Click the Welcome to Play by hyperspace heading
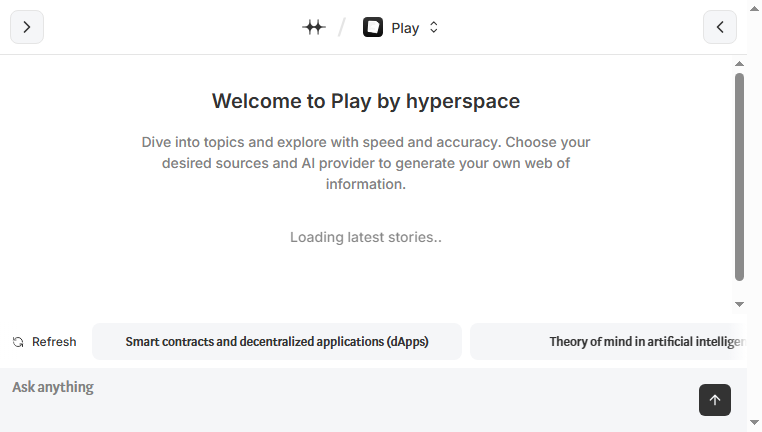This screenshot has width=762, height=432. click(366, 101)
